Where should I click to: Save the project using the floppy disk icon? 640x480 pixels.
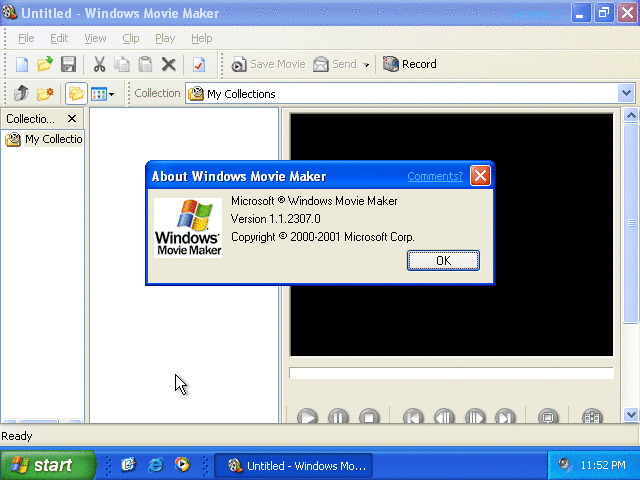tap(68, 64)
